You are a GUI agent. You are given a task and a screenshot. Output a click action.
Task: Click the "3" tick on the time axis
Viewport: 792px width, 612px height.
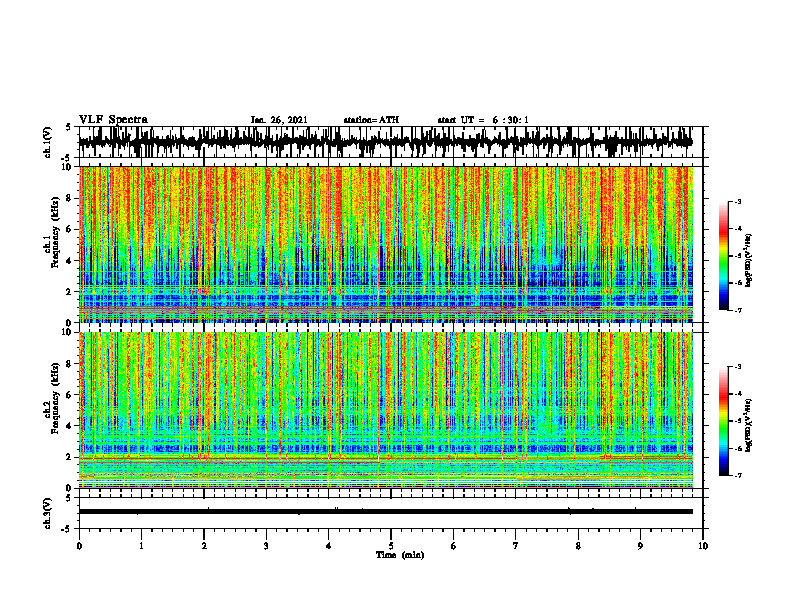266,546
